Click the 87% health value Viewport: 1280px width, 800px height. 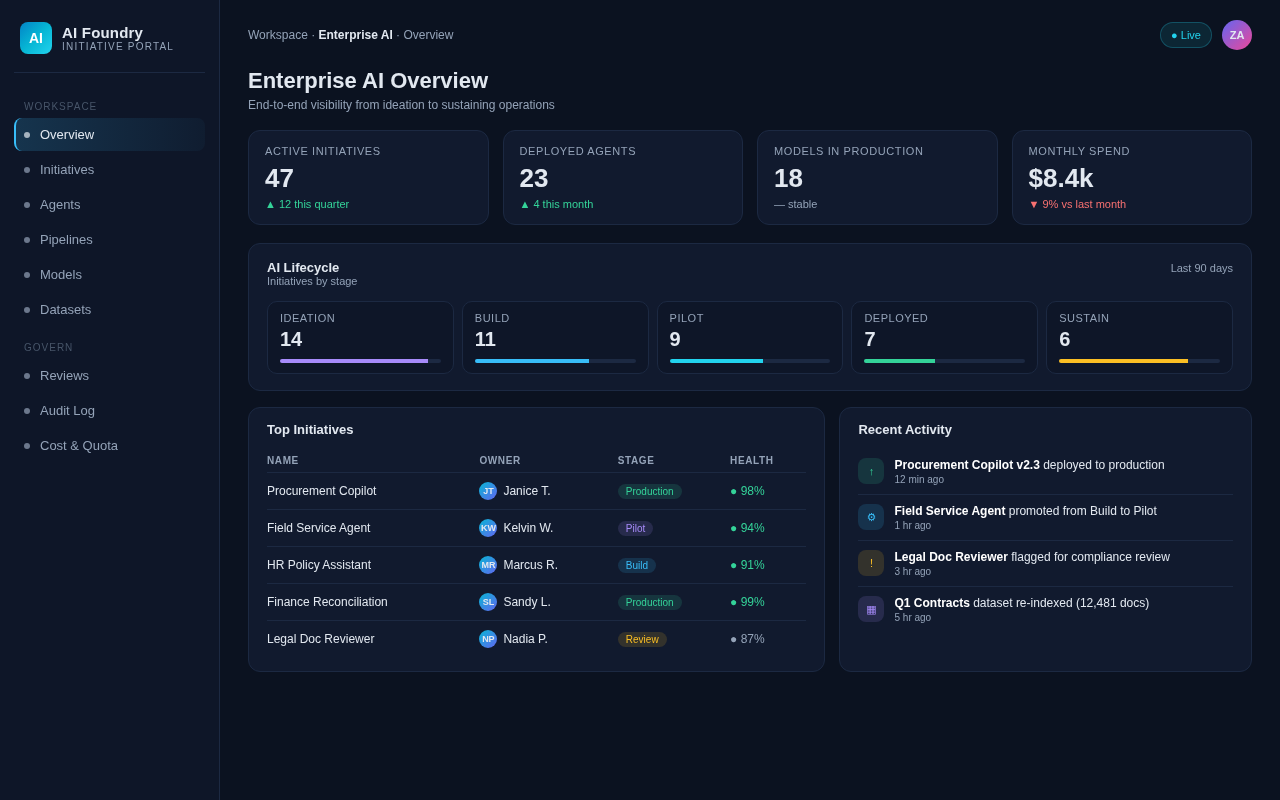[x=747, y=639]
